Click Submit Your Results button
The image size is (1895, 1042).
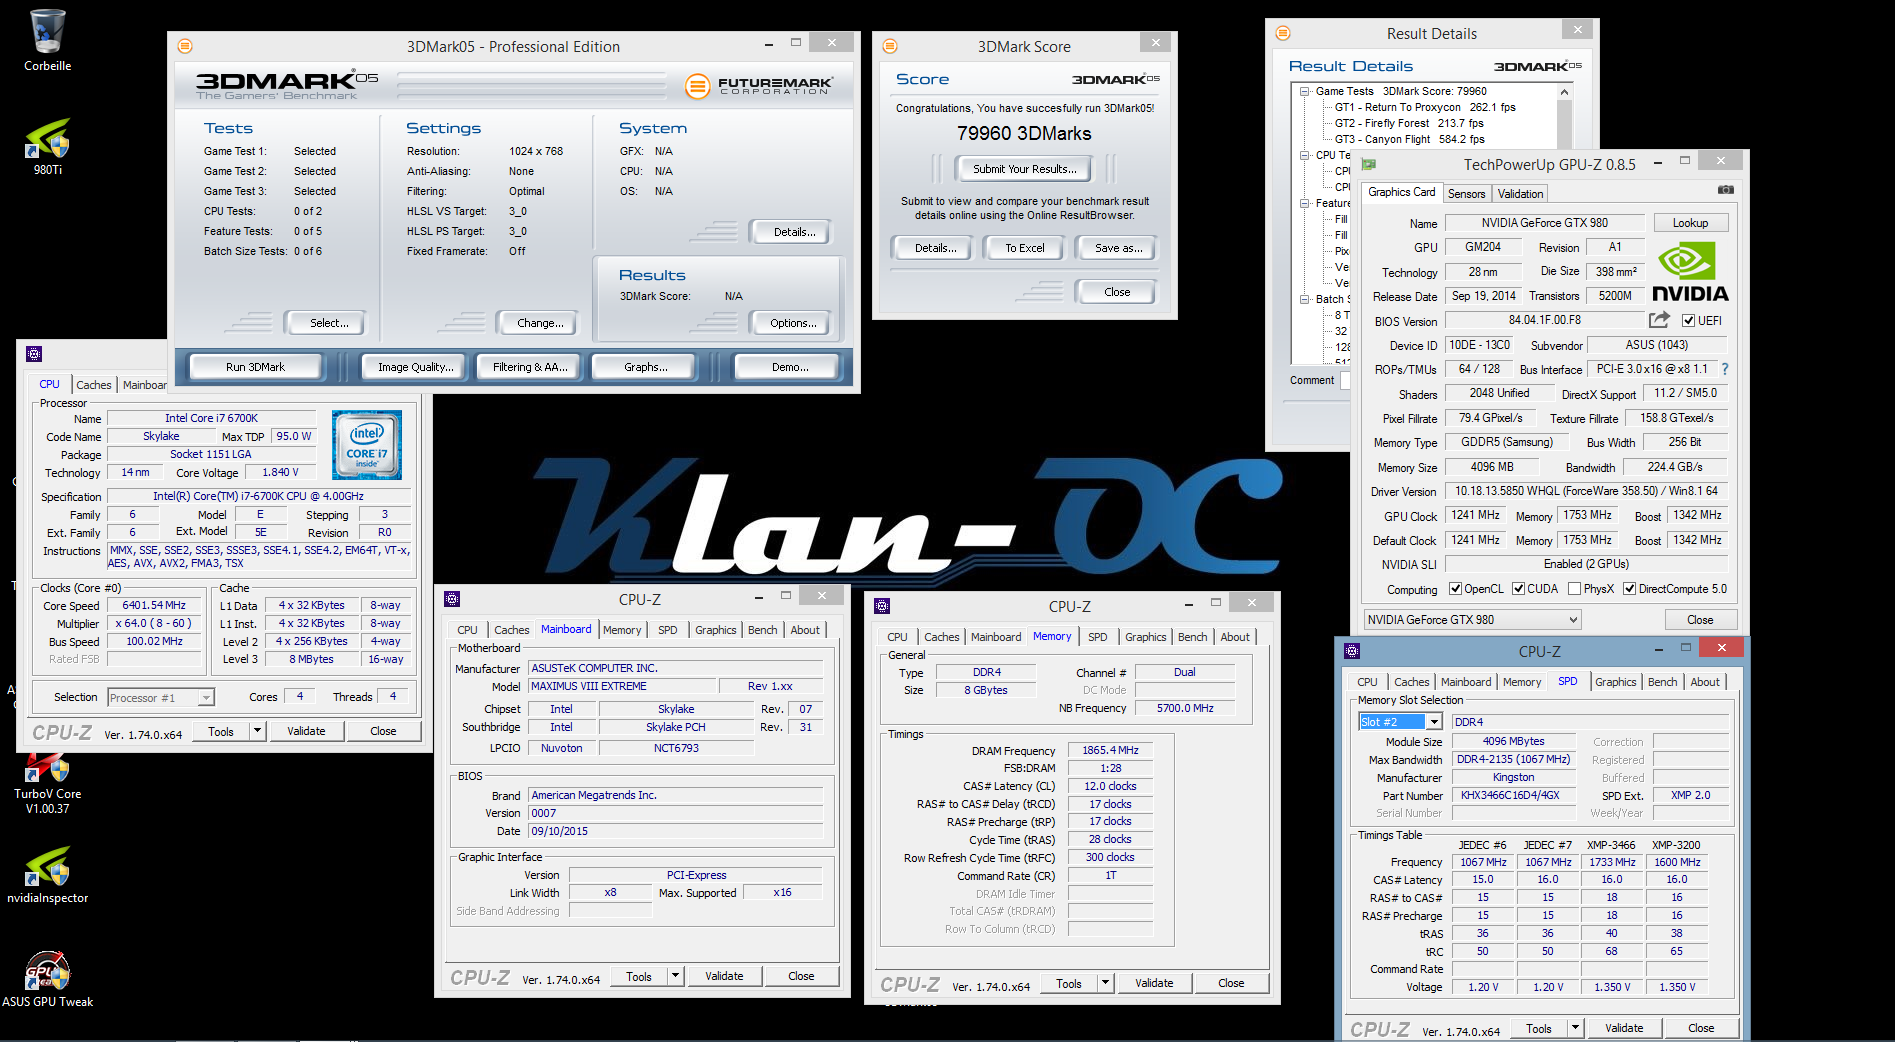click(1025, 169)
